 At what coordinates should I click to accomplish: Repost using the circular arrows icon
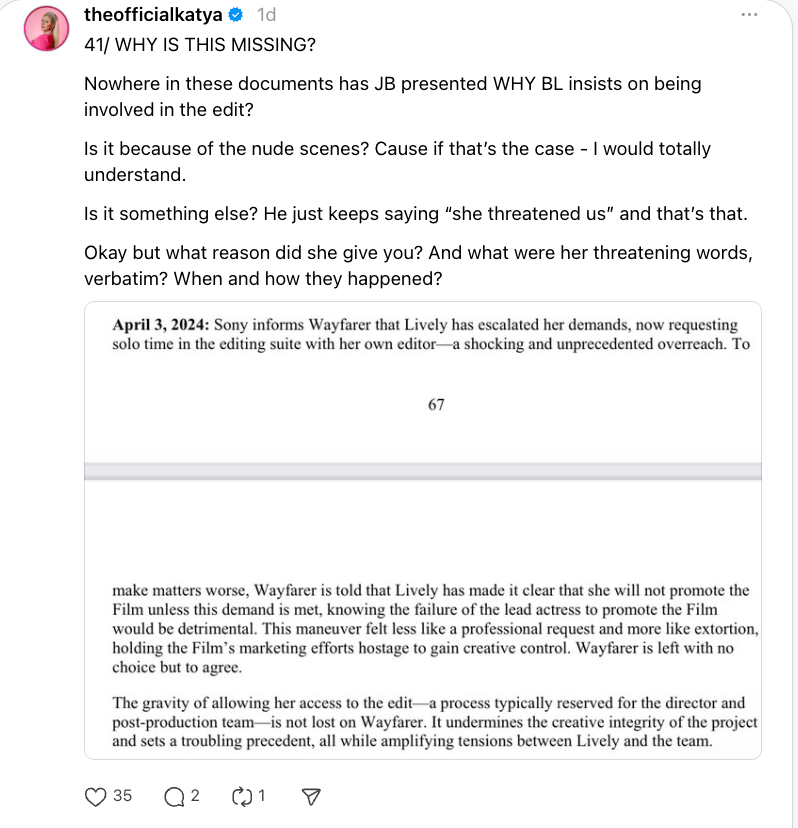(x=241, y=796)
